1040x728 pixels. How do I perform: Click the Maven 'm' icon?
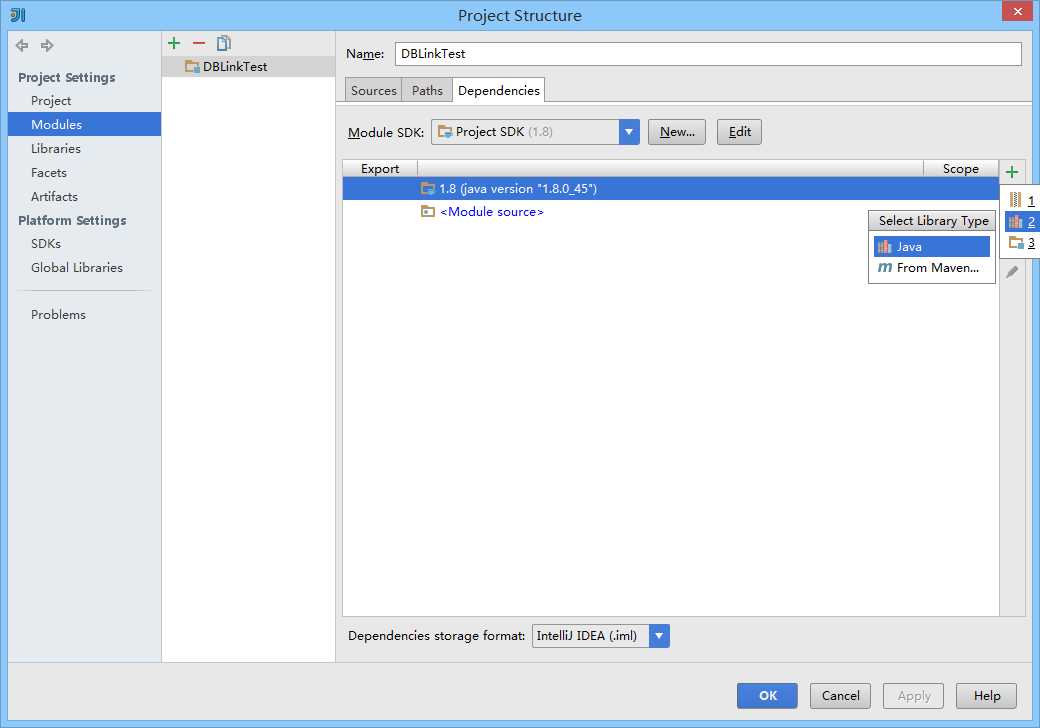tap(885, 268)
